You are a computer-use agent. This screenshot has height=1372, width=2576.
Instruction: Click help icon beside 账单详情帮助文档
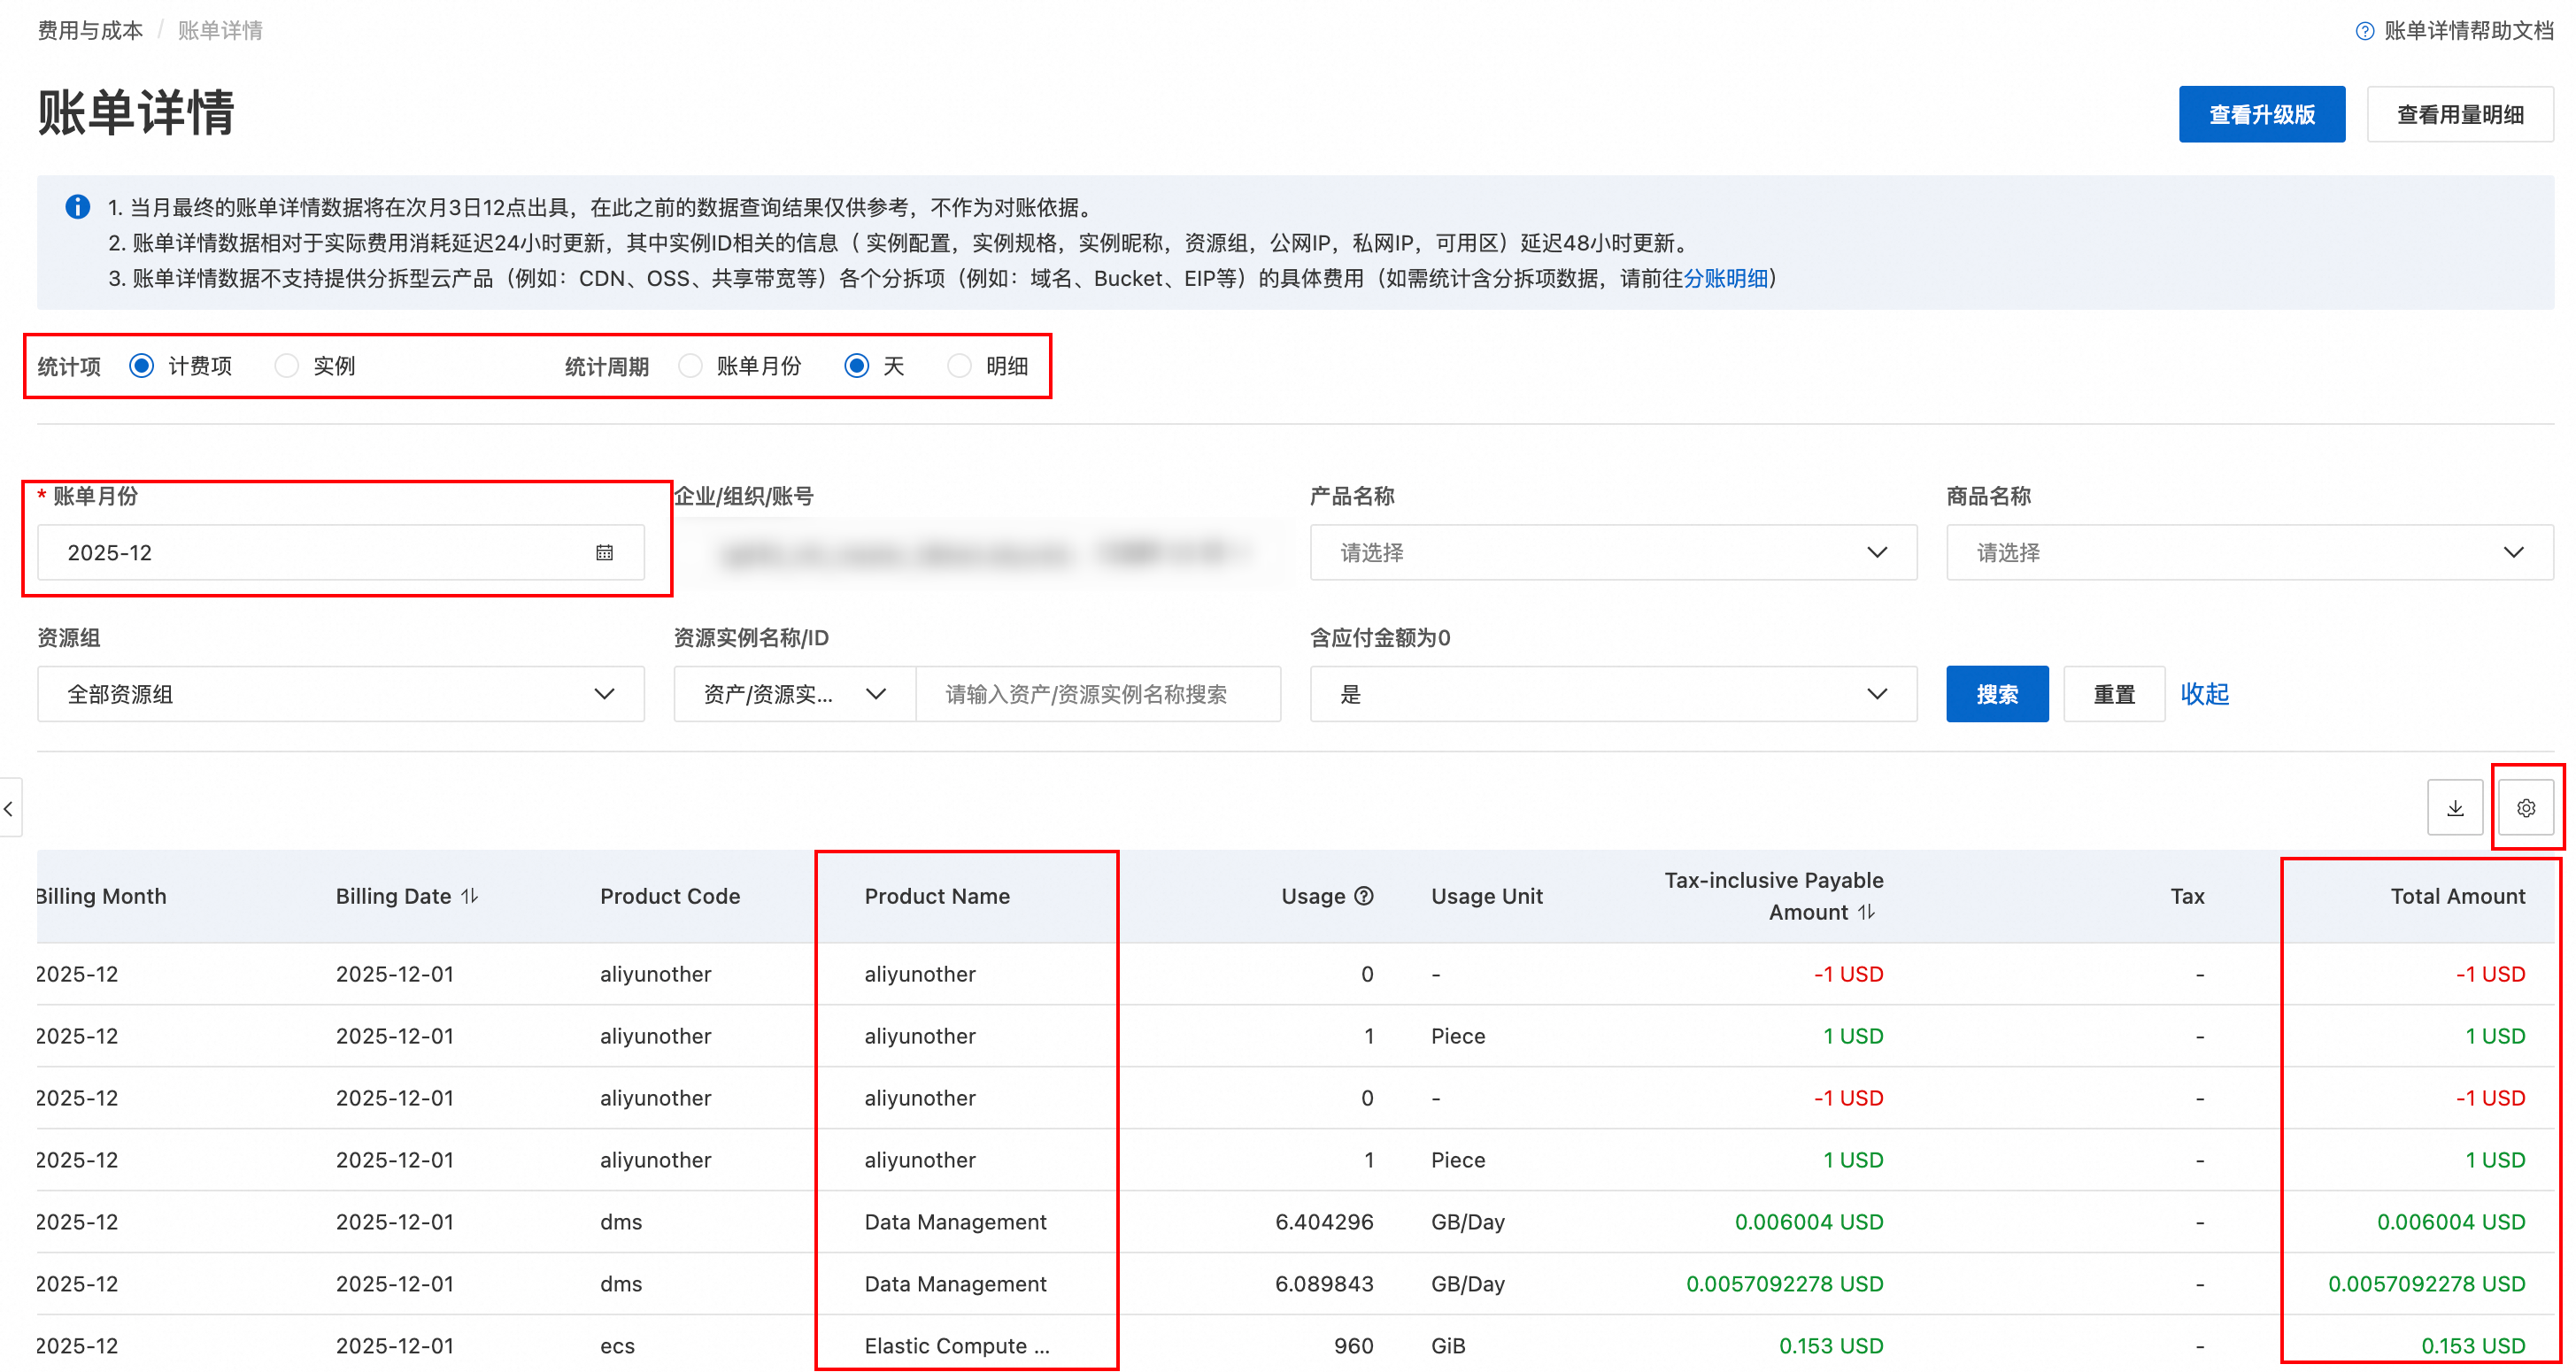pos(2364,31)
